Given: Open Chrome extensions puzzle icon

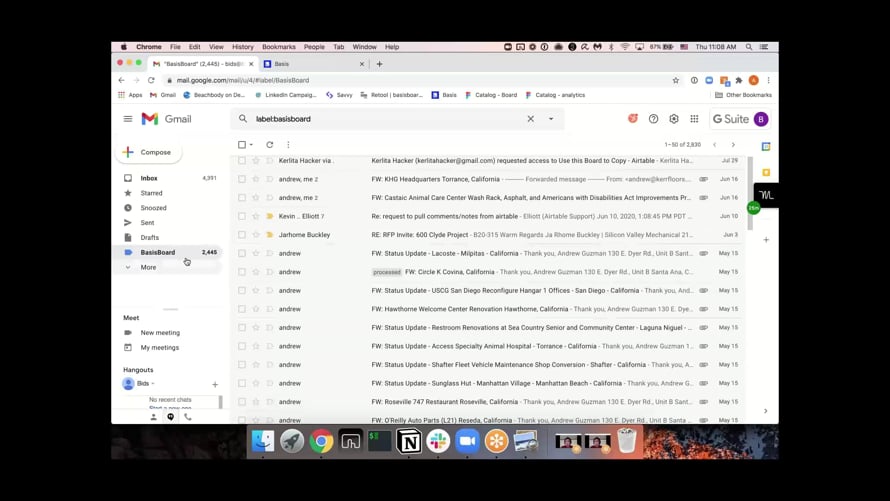Looking at the screenshot, I should (738, 80).
